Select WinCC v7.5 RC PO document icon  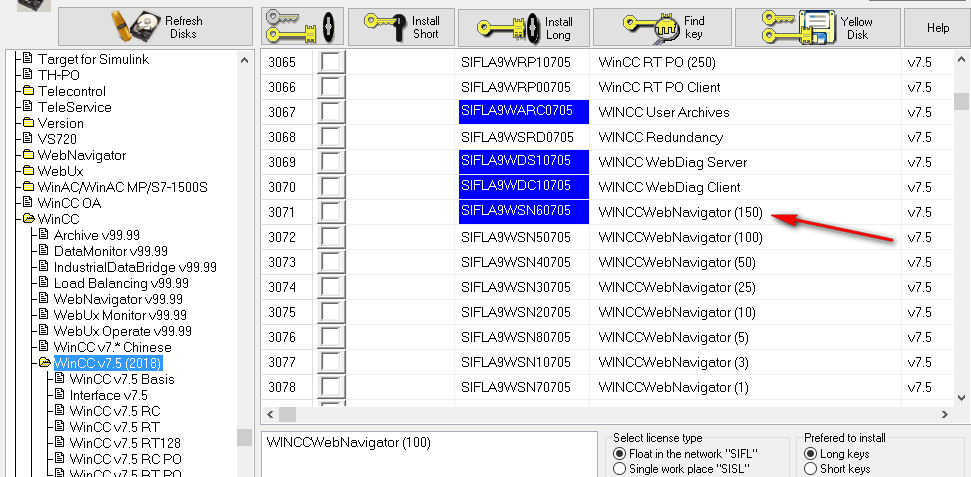(x=59, y=459)
